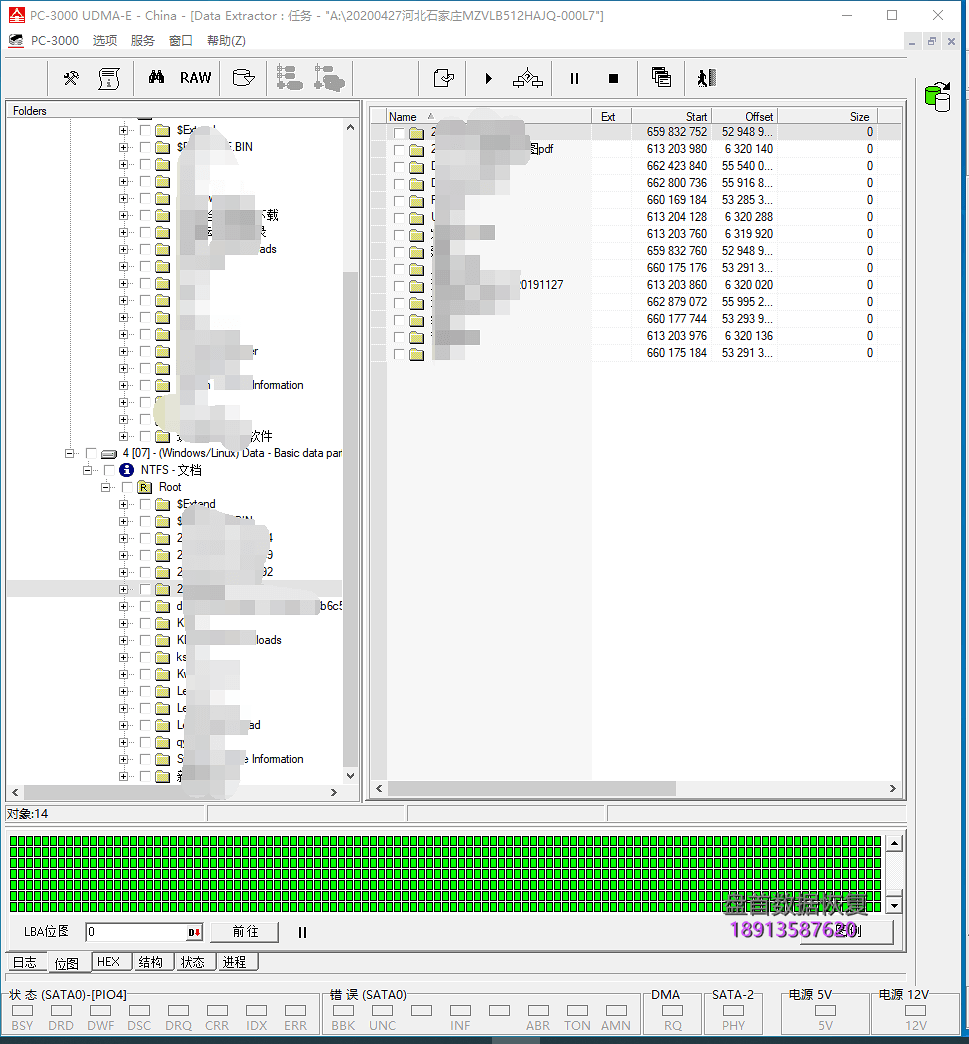The height and width of the screenshot is (1044, 969).
Task: Click the toolbar play button
Action: 489,79
